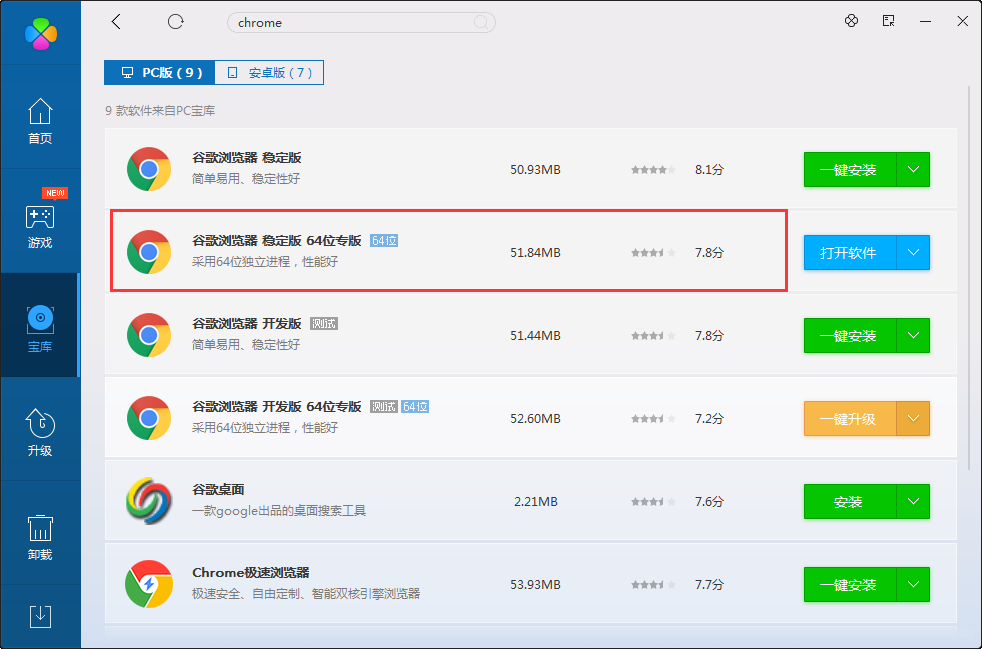Click the search field containing chrome
Screen dimensions: 982x649
(361, 23)
